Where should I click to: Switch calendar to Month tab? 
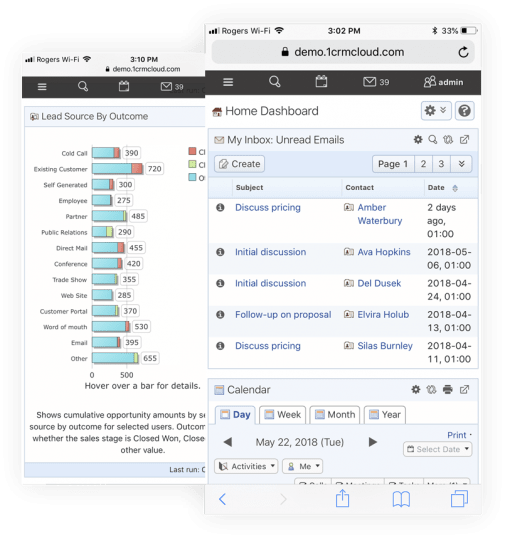click(335, 414)
